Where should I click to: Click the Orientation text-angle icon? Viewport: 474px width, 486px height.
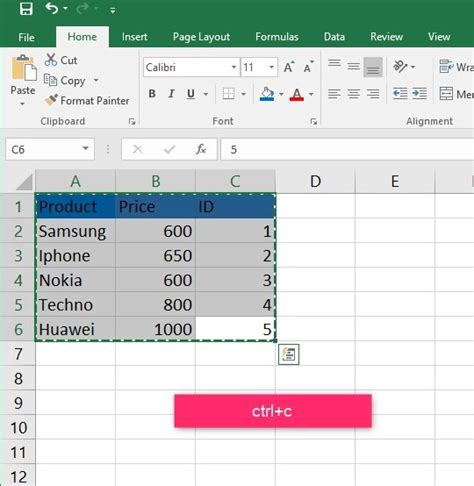(x=400, y=67)
